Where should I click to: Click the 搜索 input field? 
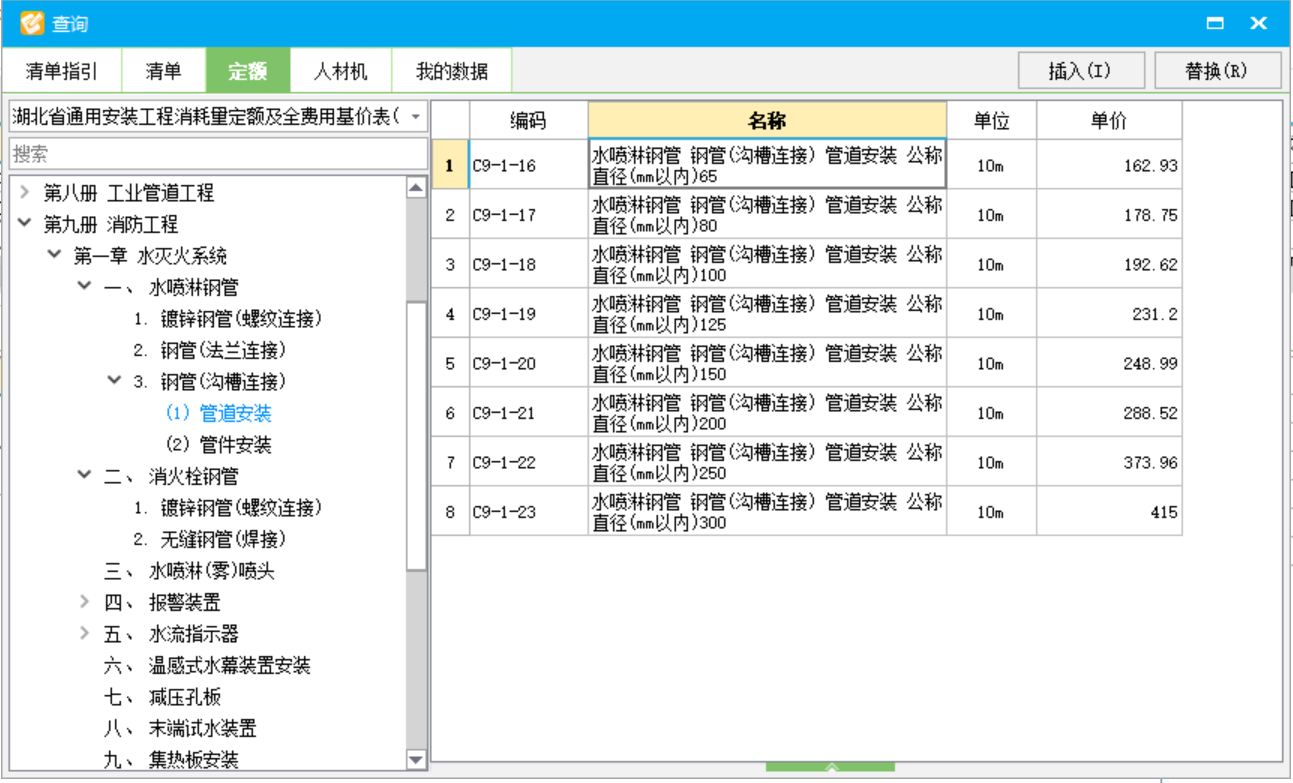tap(218, 154)
